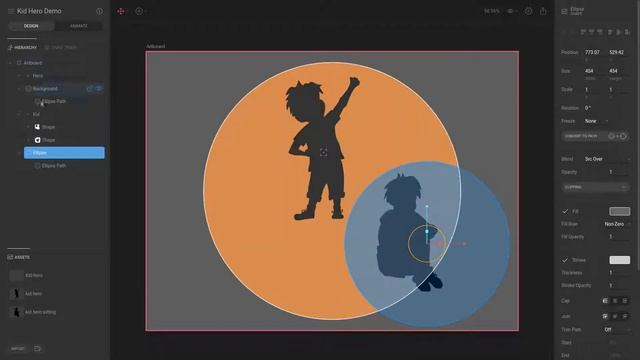Open the Fill color swatch
640x360 pixels.
pyautogui.click(x=619, y=211)
